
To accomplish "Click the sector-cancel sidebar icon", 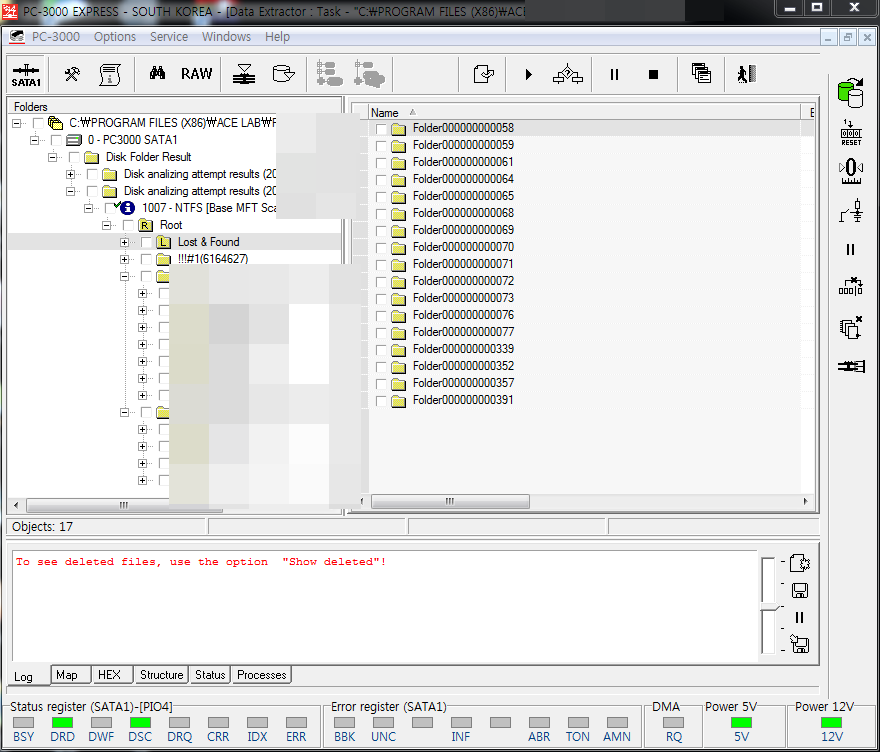I will coord(851,286).
